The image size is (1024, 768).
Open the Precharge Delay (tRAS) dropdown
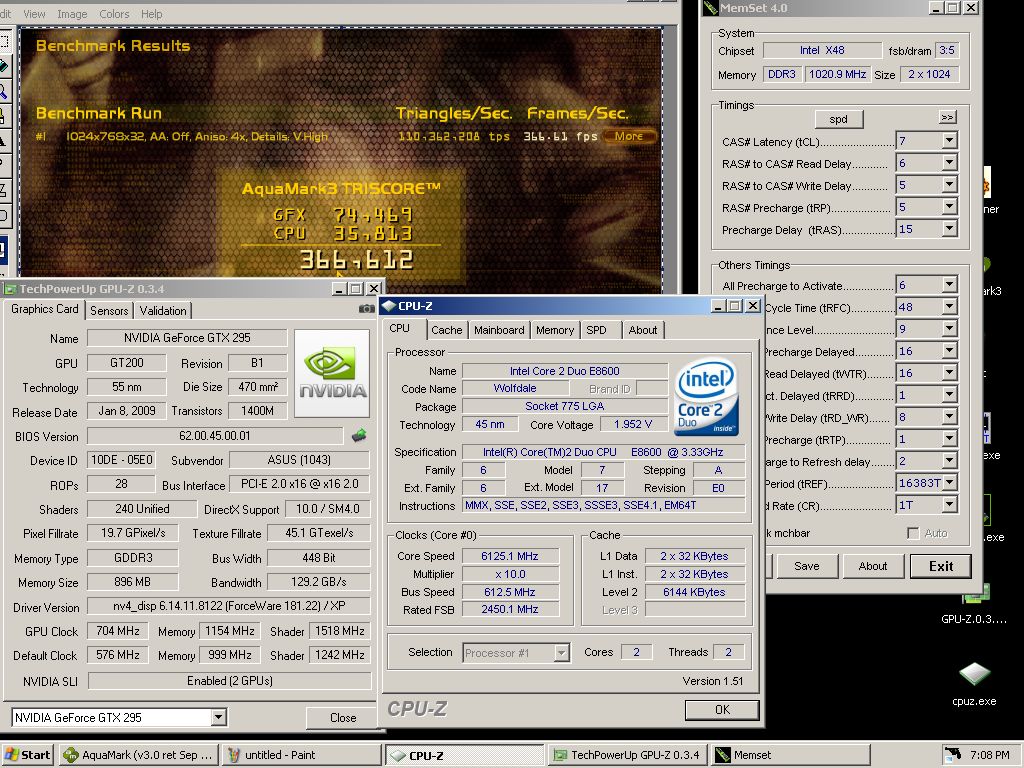coord(950,229)
